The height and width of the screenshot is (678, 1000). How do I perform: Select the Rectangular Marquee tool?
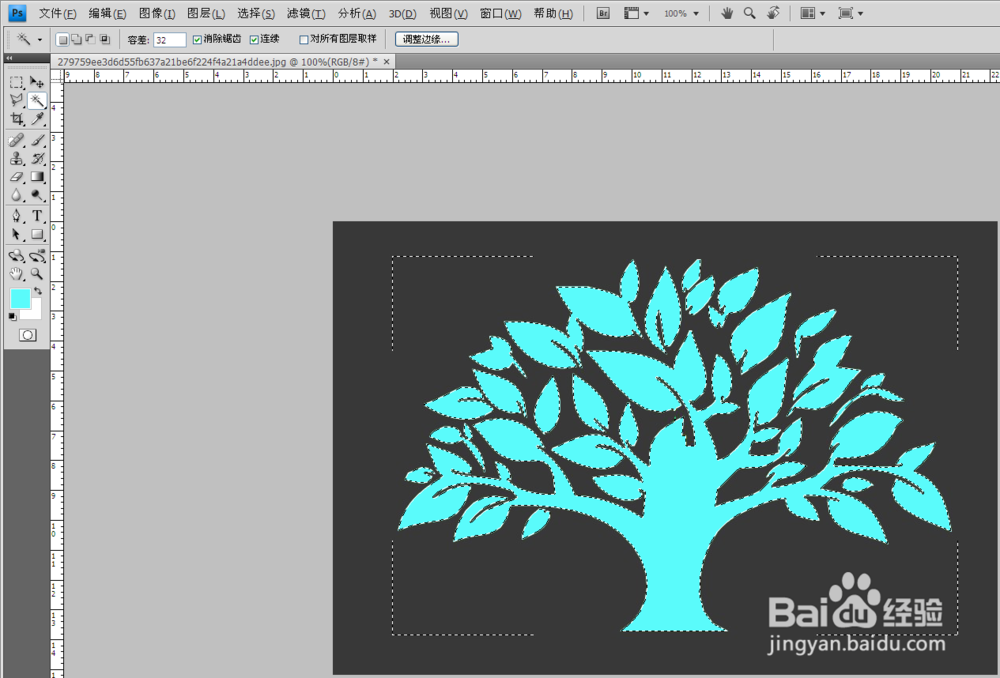click(x=17, y=82)
